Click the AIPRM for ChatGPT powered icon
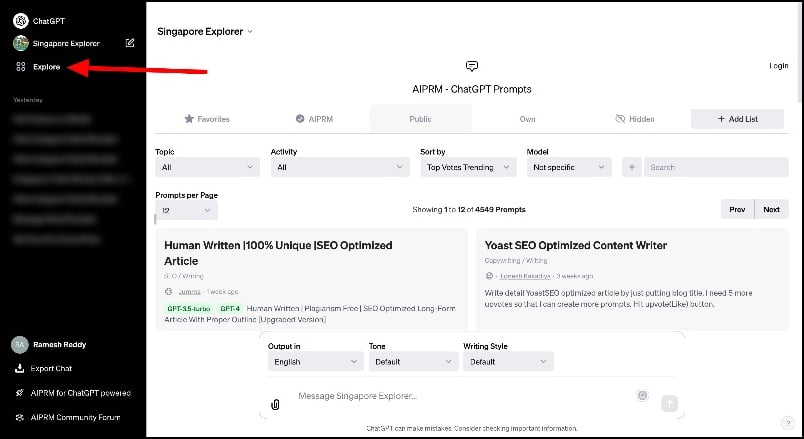804x439 pixels. [19, 393]
